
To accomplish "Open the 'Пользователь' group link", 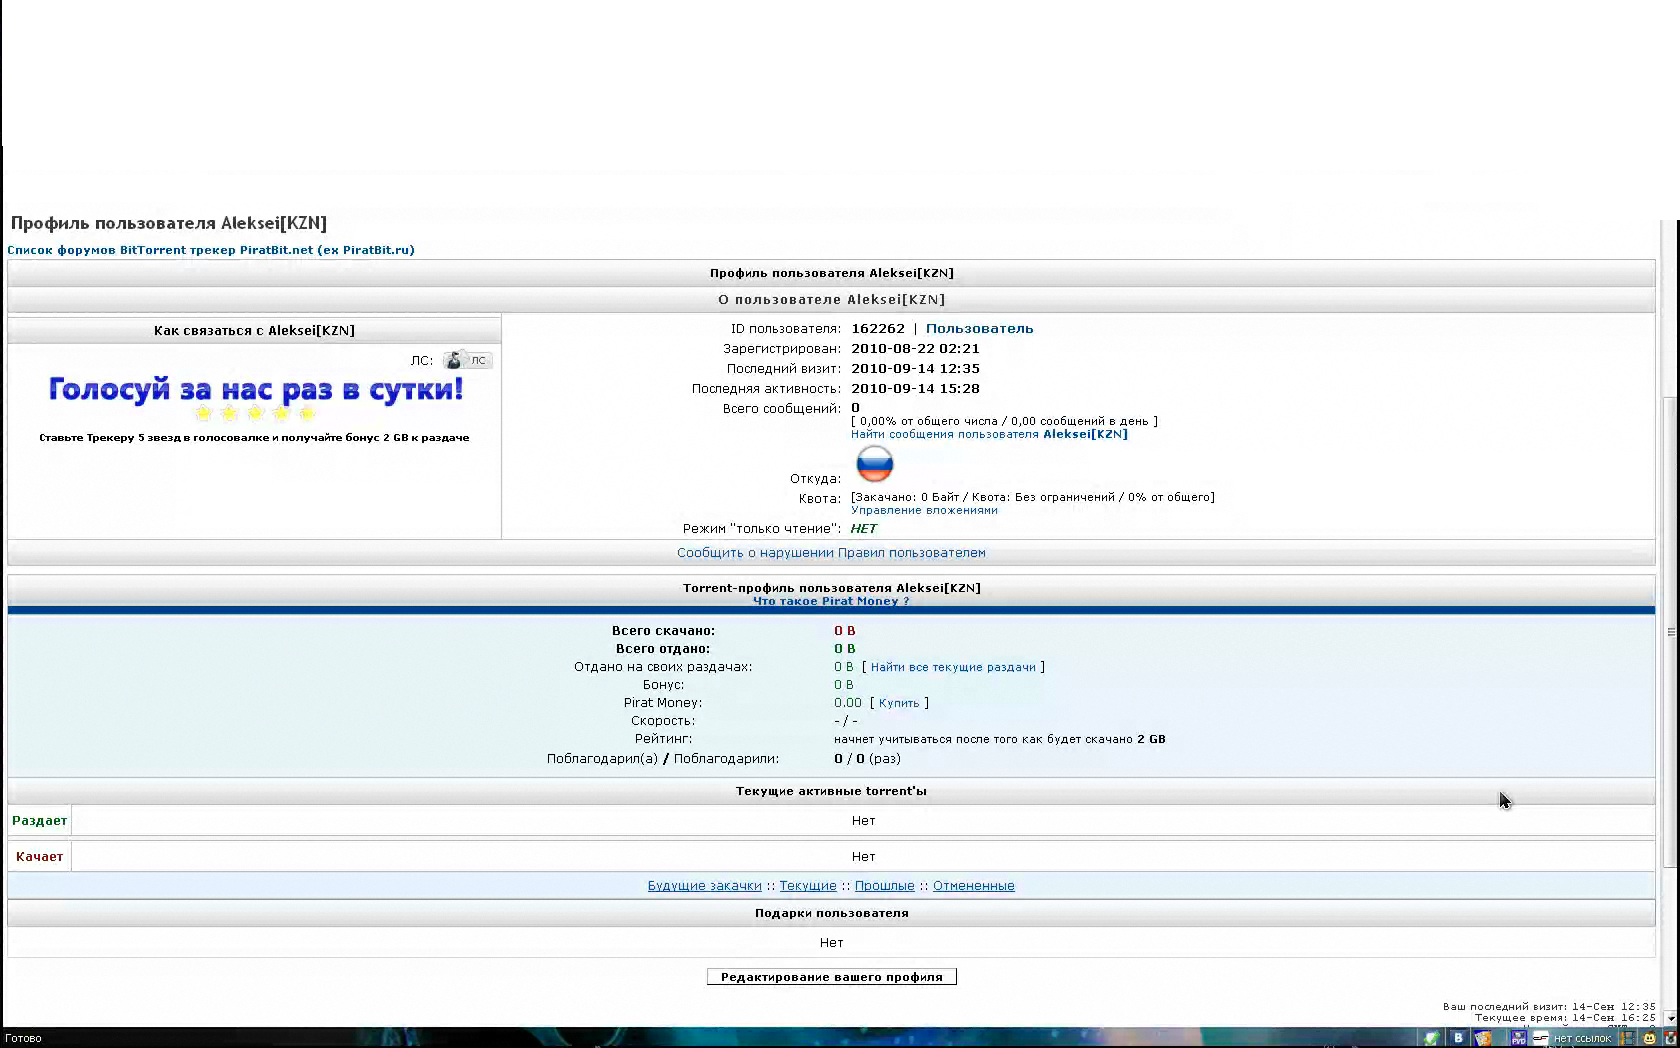I will coord(979,329).
